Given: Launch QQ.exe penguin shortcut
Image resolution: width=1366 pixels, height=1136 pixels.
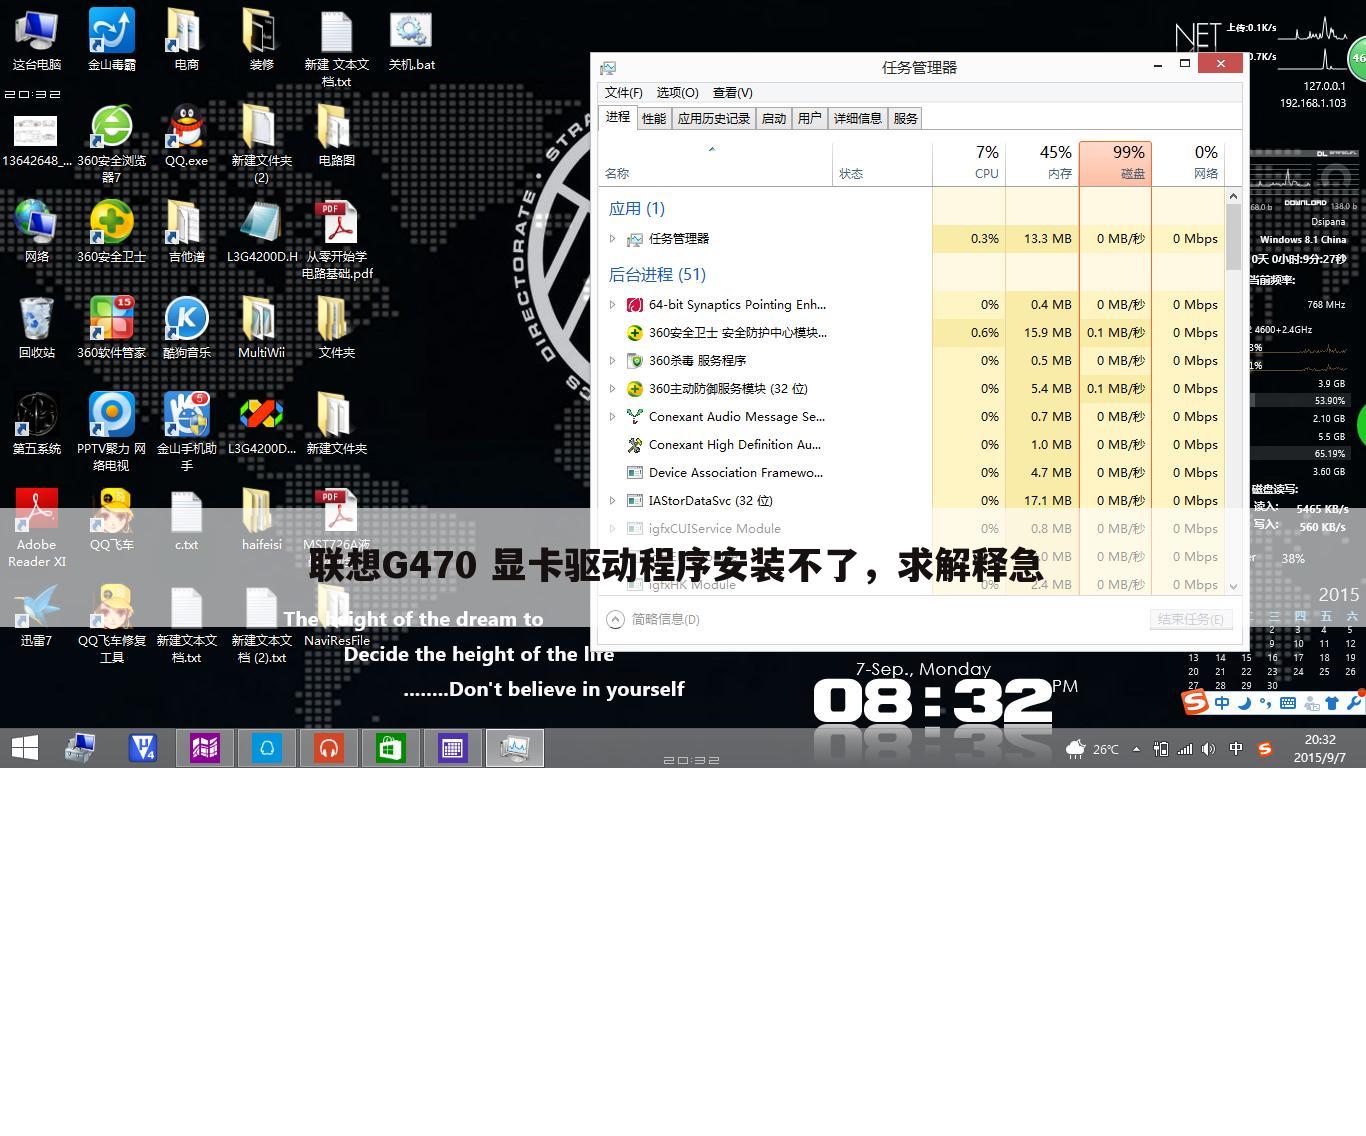Looking at the screenshot, I should click(x=186, y=136).
